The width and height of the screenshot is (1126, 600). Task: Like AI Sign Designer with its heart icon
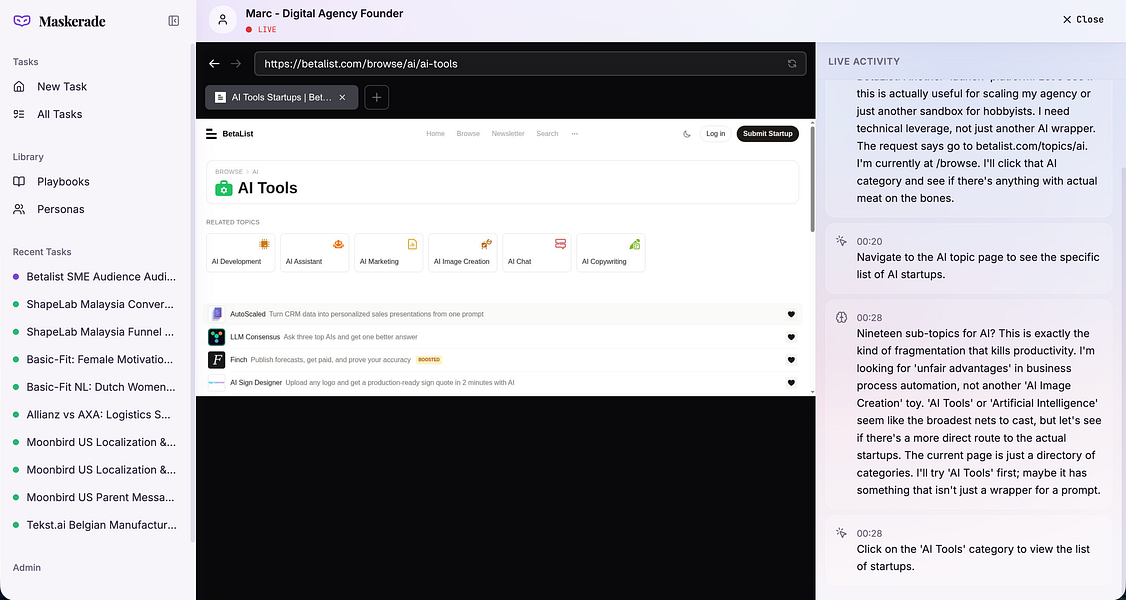coord(791,383)
